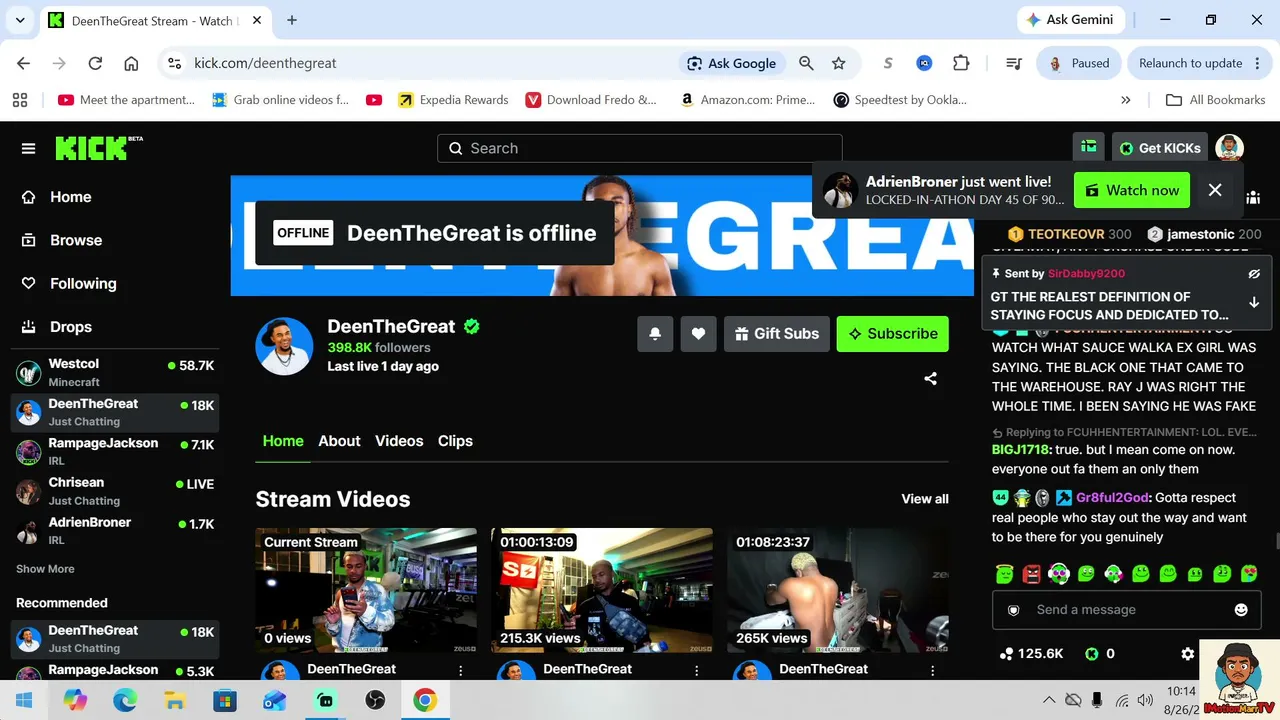Dismiss the AdrienBroner live notification
Viewport: 1280px width, 720px height.
[x=1215, y=190]
